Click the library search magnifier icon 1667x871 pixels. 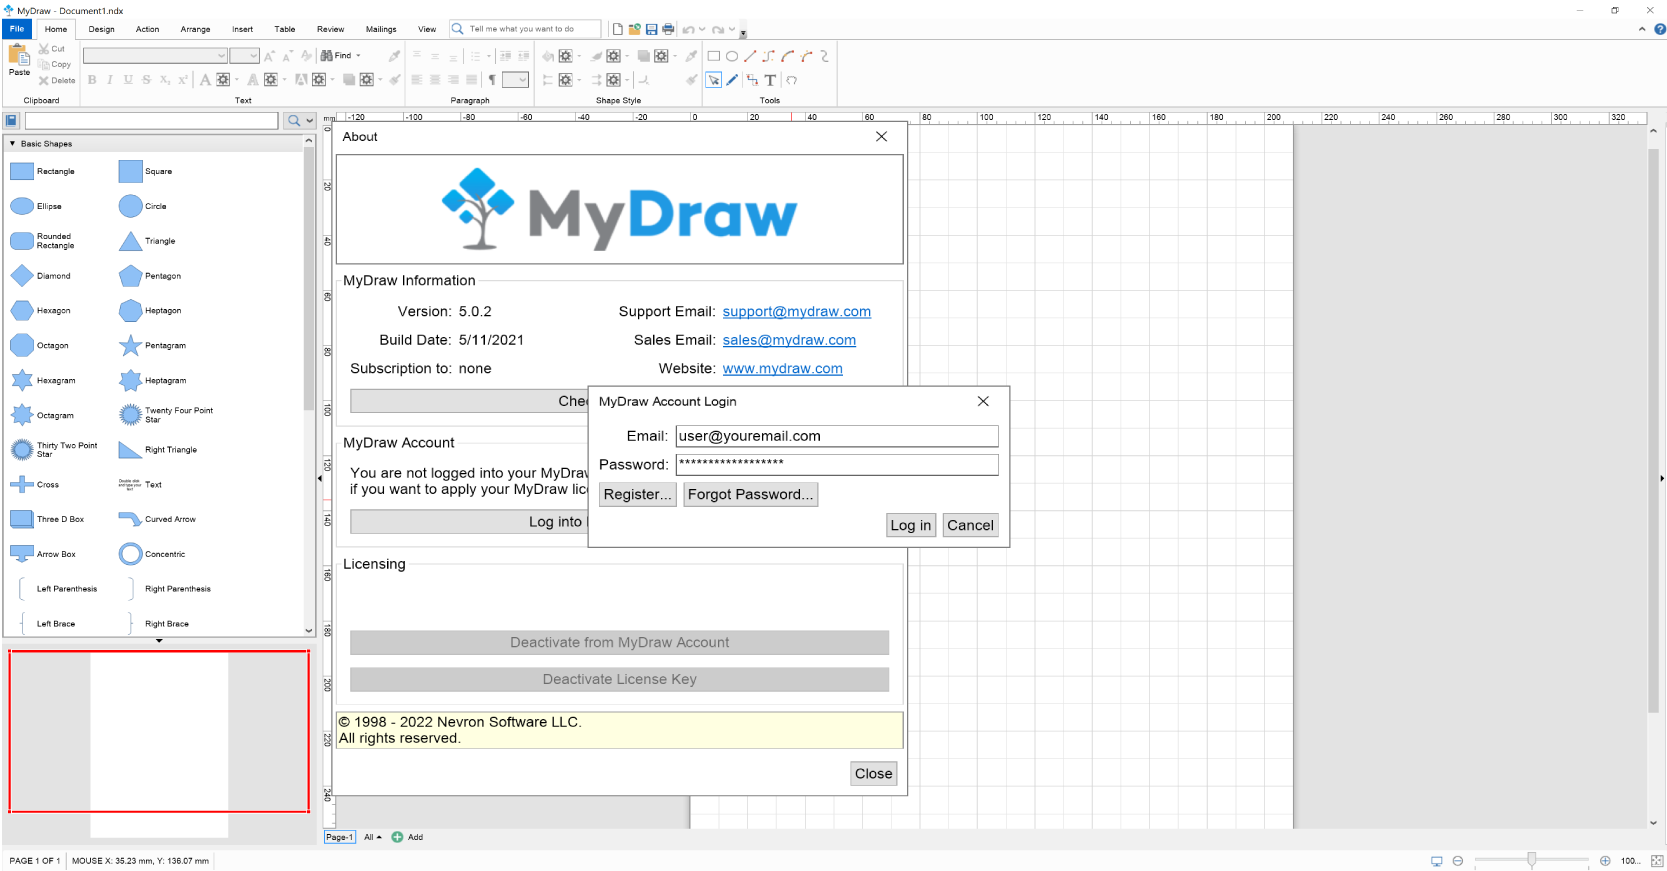click(x=294, y=121)
